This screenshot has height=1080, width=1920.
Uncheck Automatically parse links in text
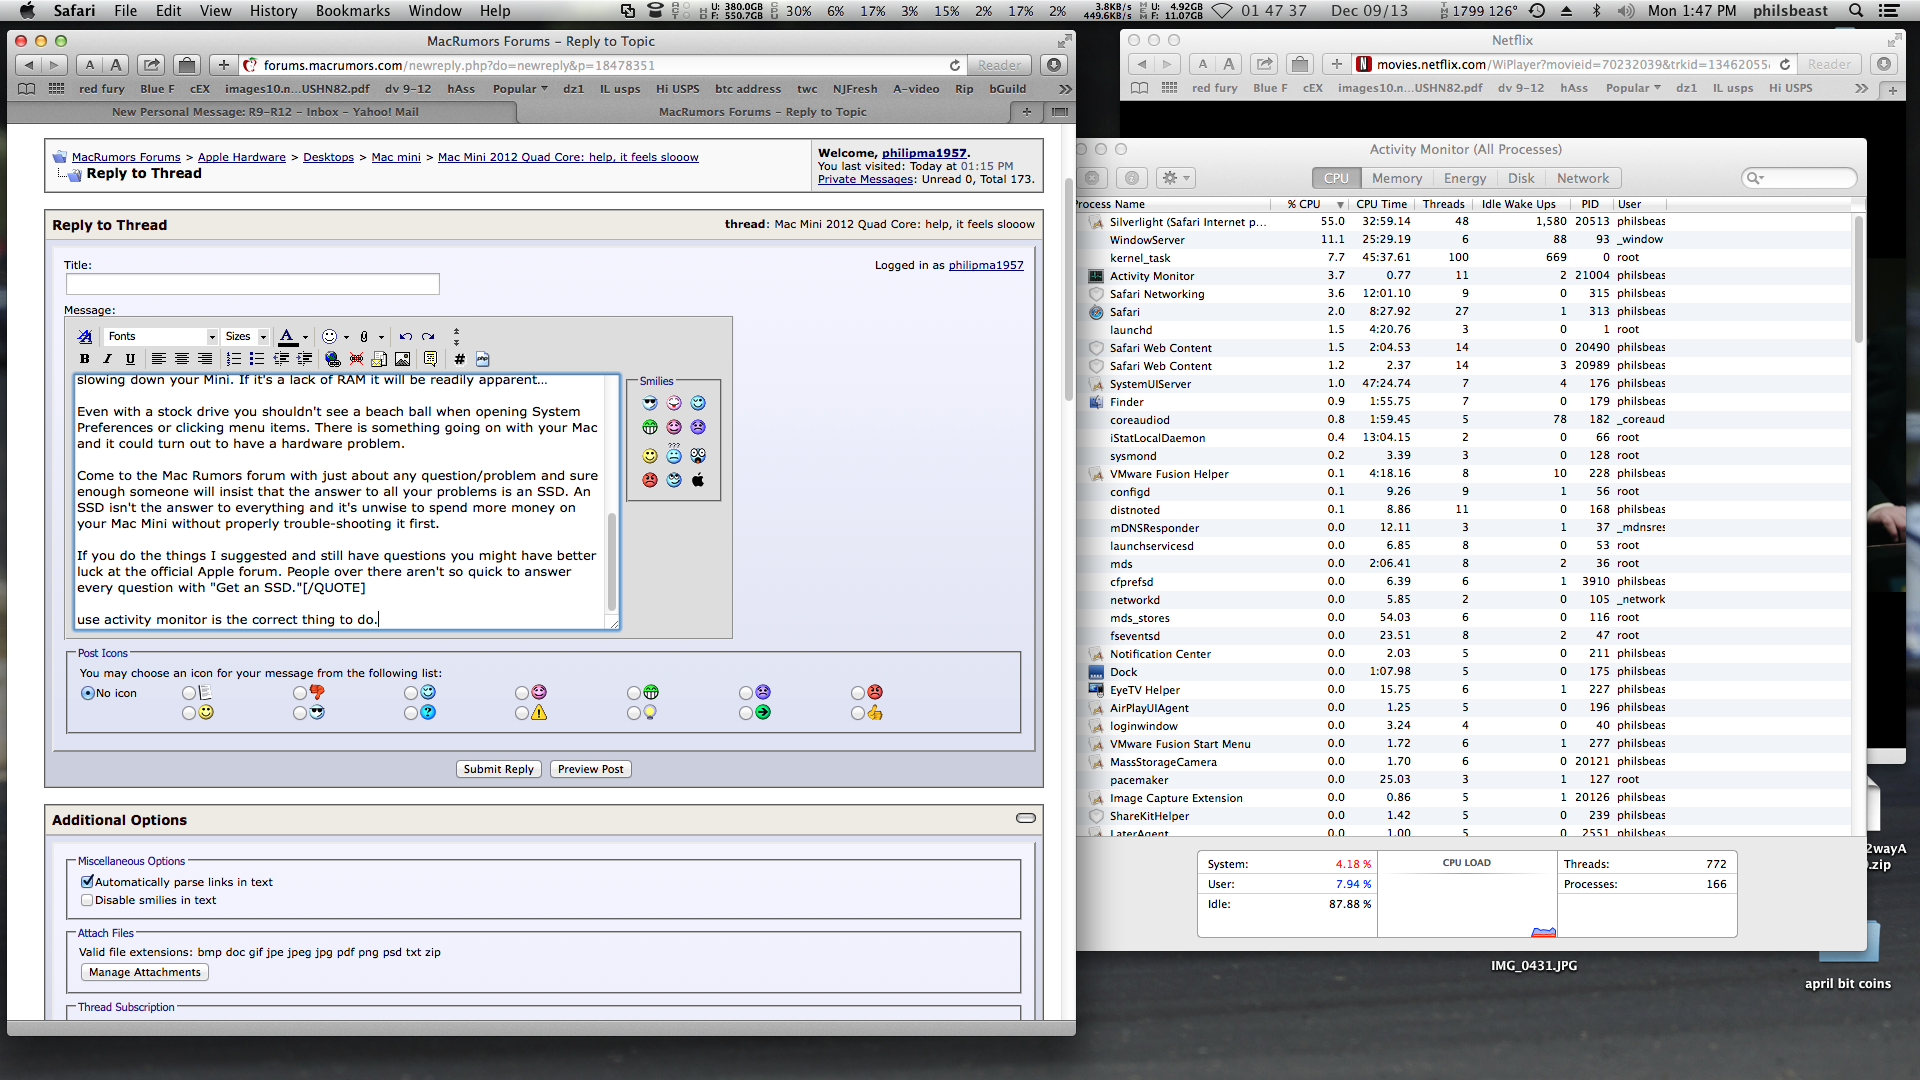(87, 882)
